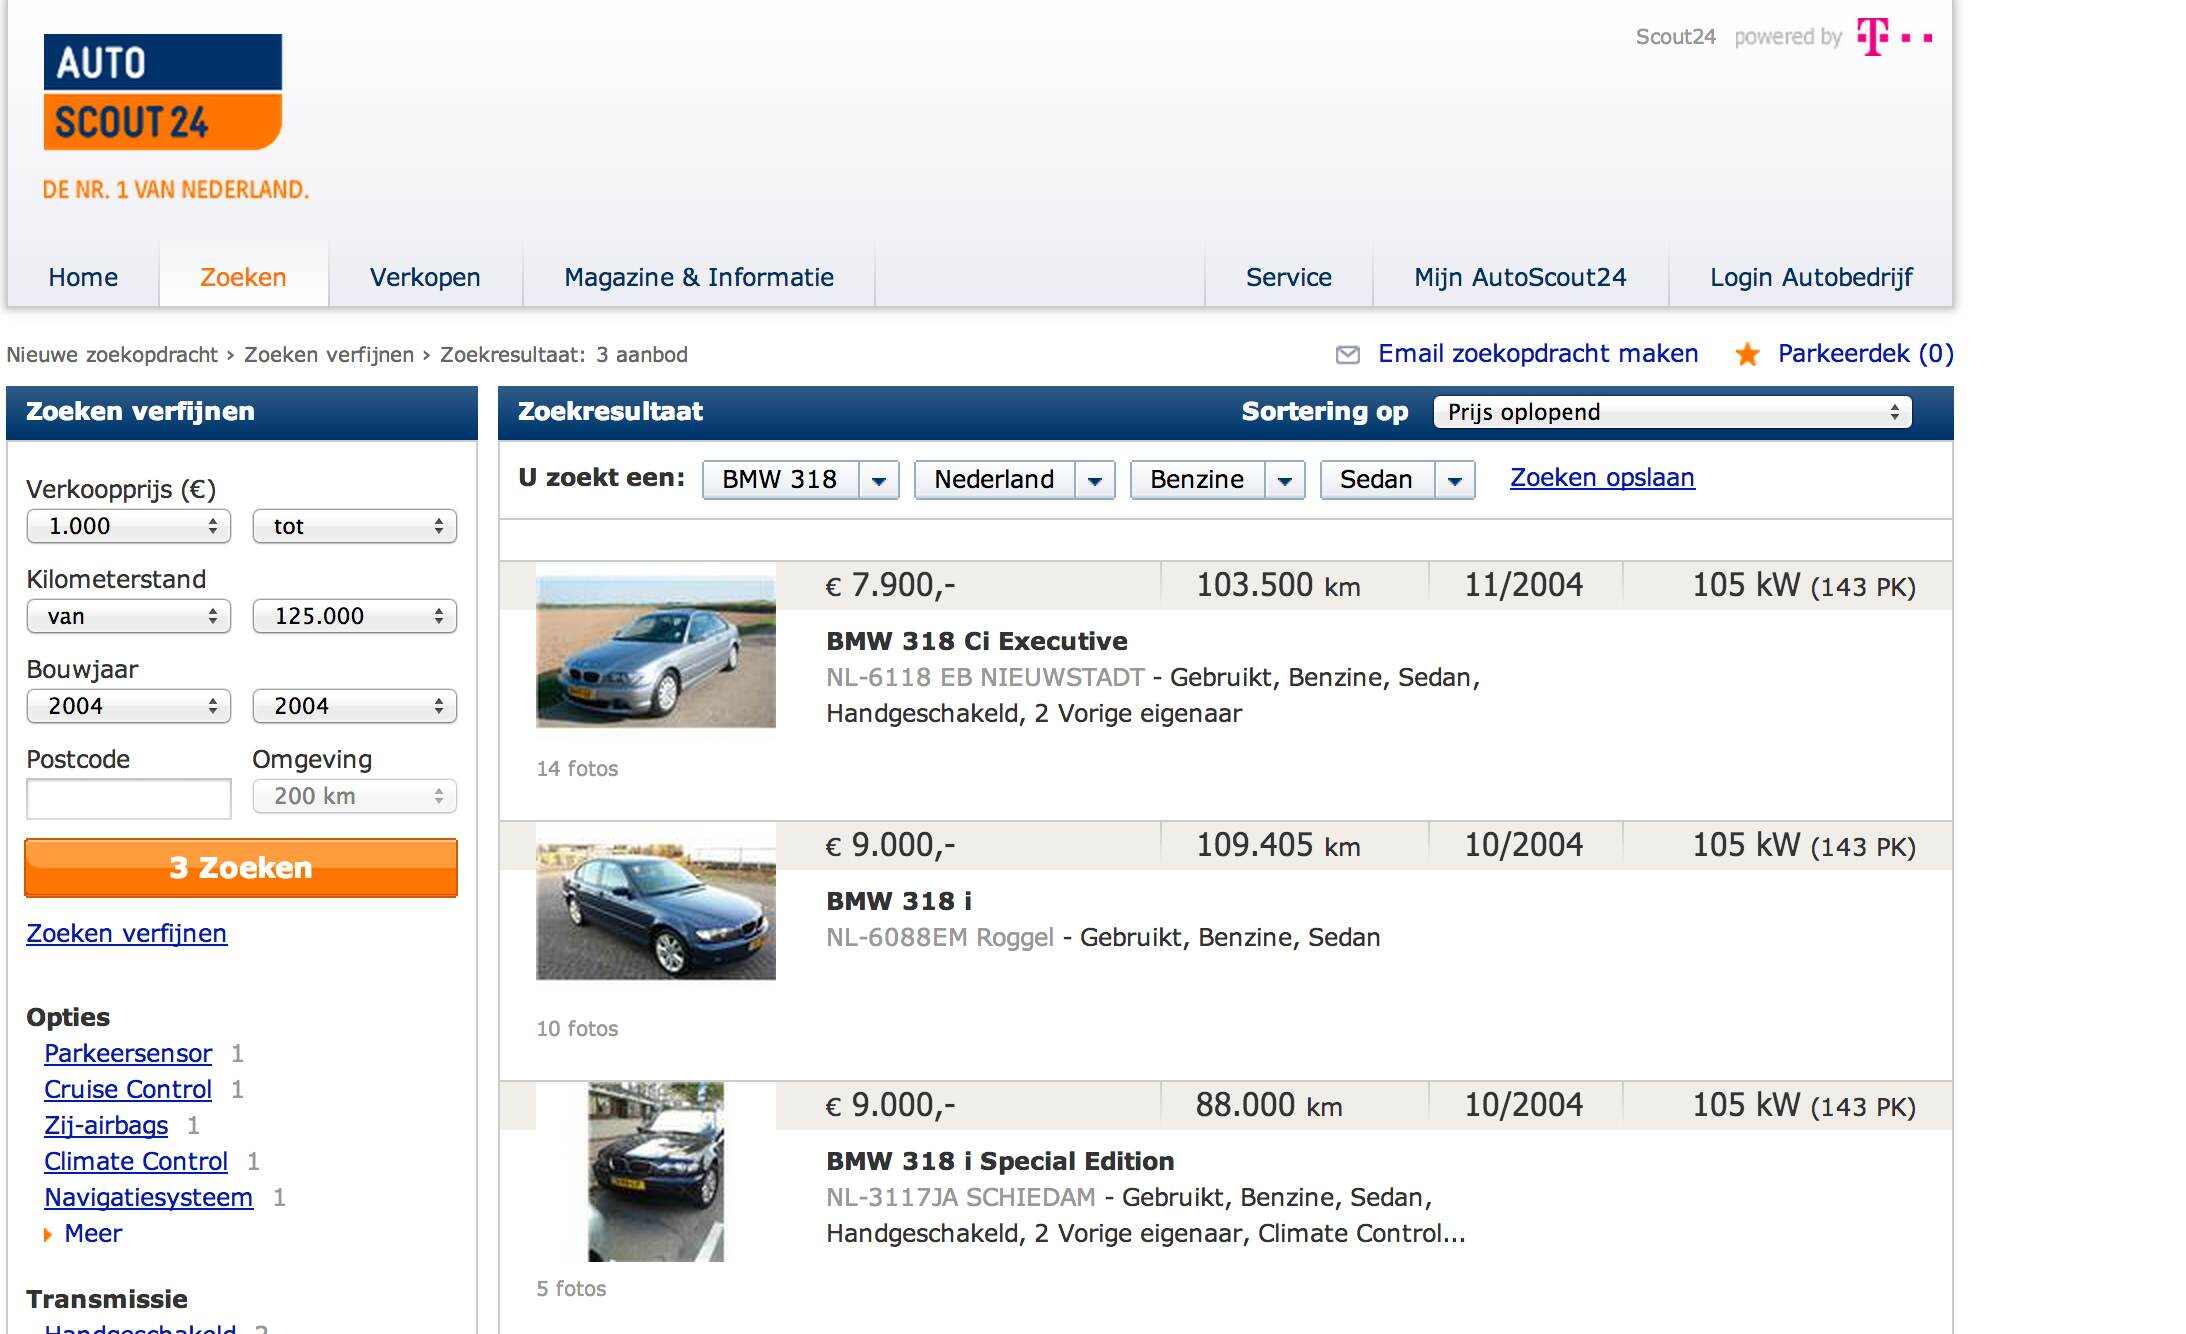Go to the Home tab
This screenshot has width=2186, height=1334.
83,277
